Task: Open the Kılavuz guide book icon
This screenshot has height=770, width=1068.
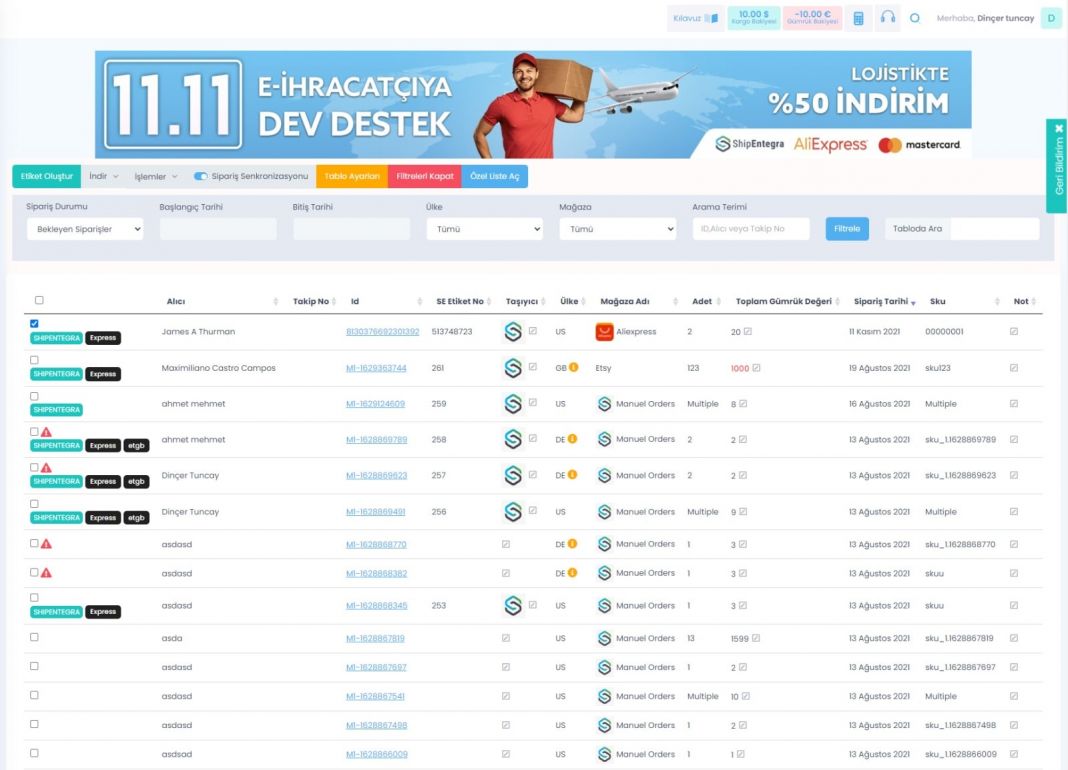Action: pyautogui.click(x=711, y=18)
